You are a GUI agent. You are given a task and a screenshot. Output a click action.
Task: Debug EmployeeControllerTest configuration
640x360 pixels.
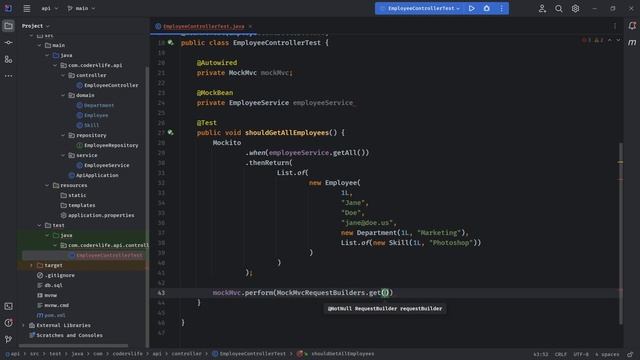point(487,8)
